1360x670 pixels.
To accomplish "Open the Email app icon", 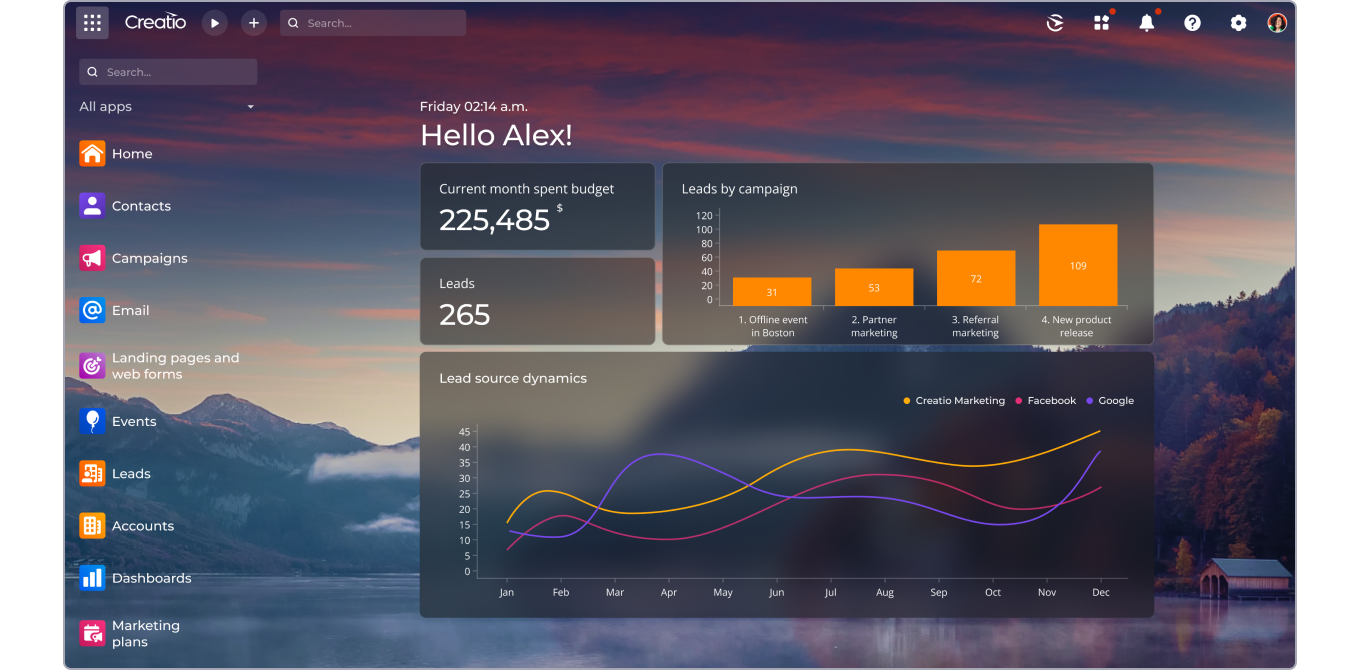I will pyautogui.click(x=92, y=310).
